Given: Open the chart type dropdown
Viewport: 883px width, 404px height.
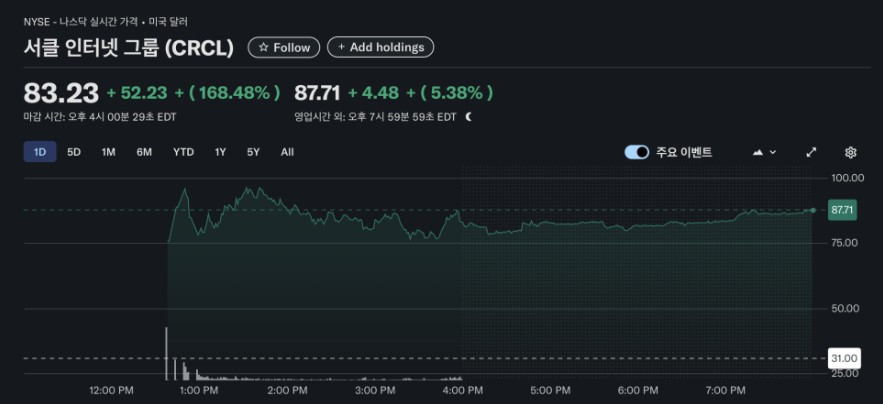Looking at the screenshot, I should (764, 152).
